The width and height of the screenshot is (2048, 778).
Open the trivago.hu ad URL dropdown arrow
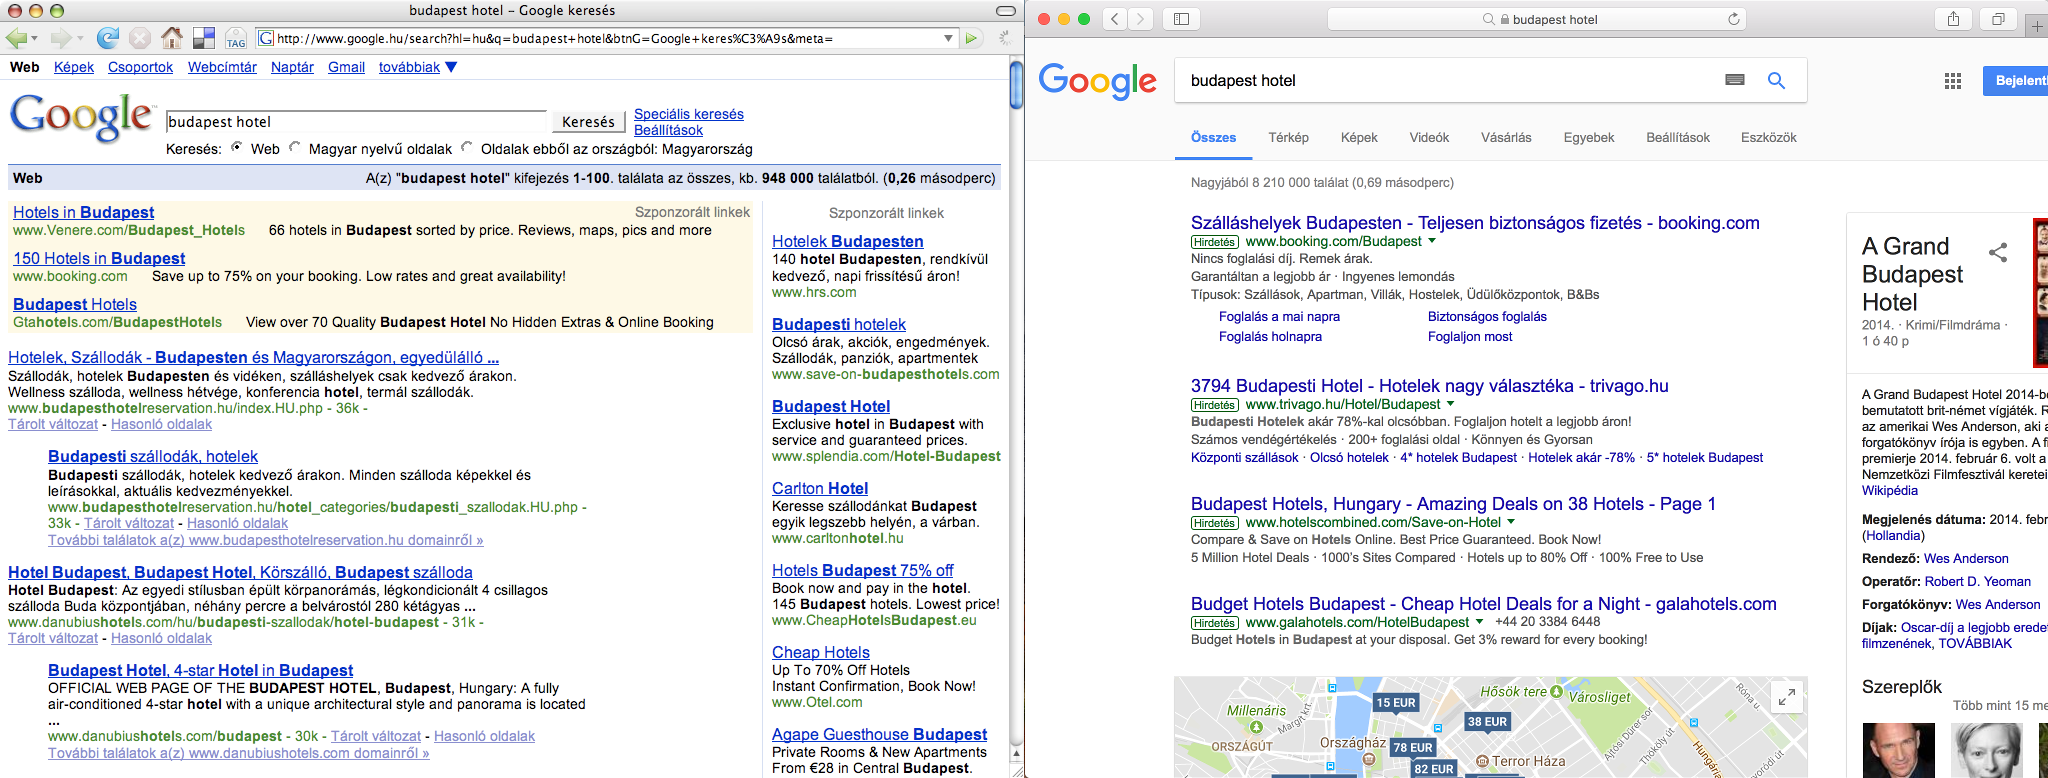pyautogui.click(x=1451, y=404)
